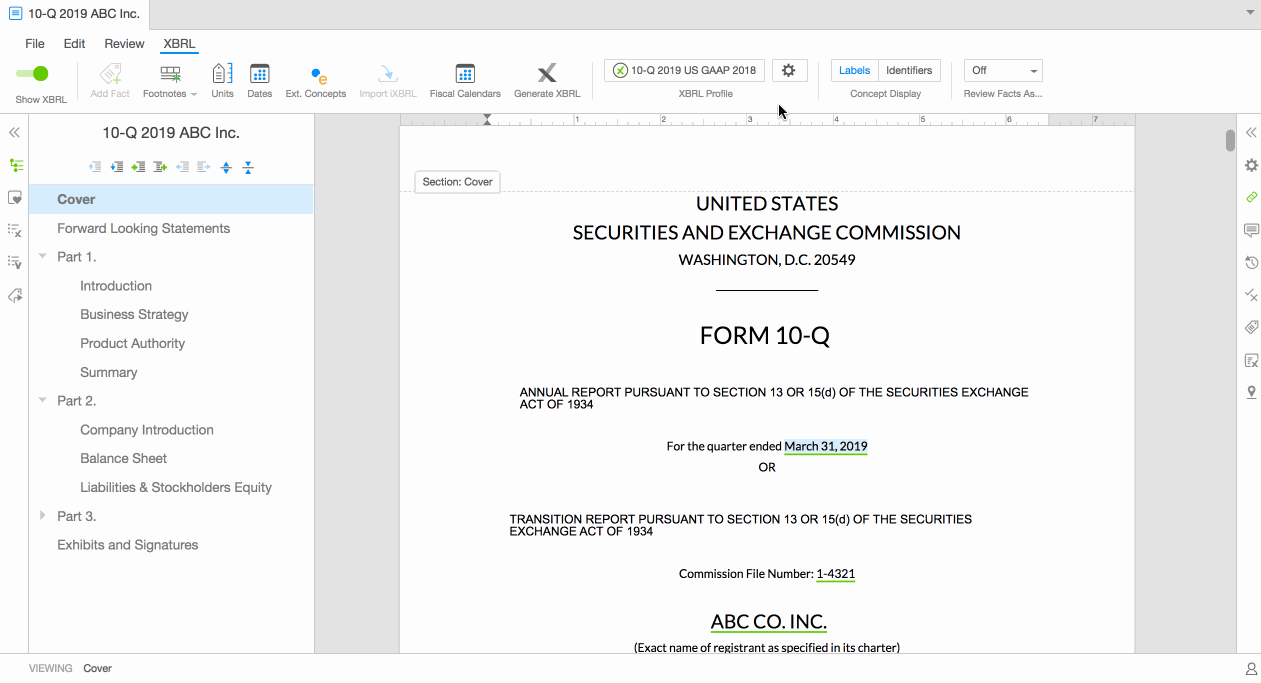Toggle the Show XBRL switch

(x=33, y=73)
